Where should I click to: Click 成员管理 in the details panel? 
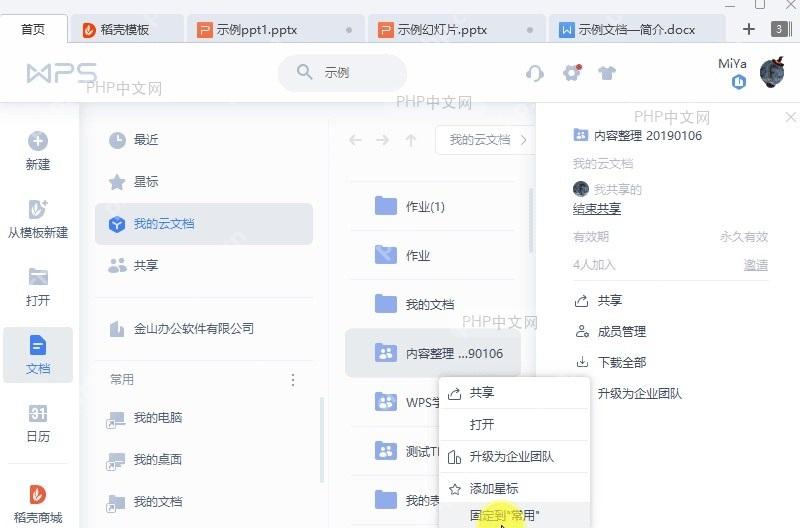point(611,332)
